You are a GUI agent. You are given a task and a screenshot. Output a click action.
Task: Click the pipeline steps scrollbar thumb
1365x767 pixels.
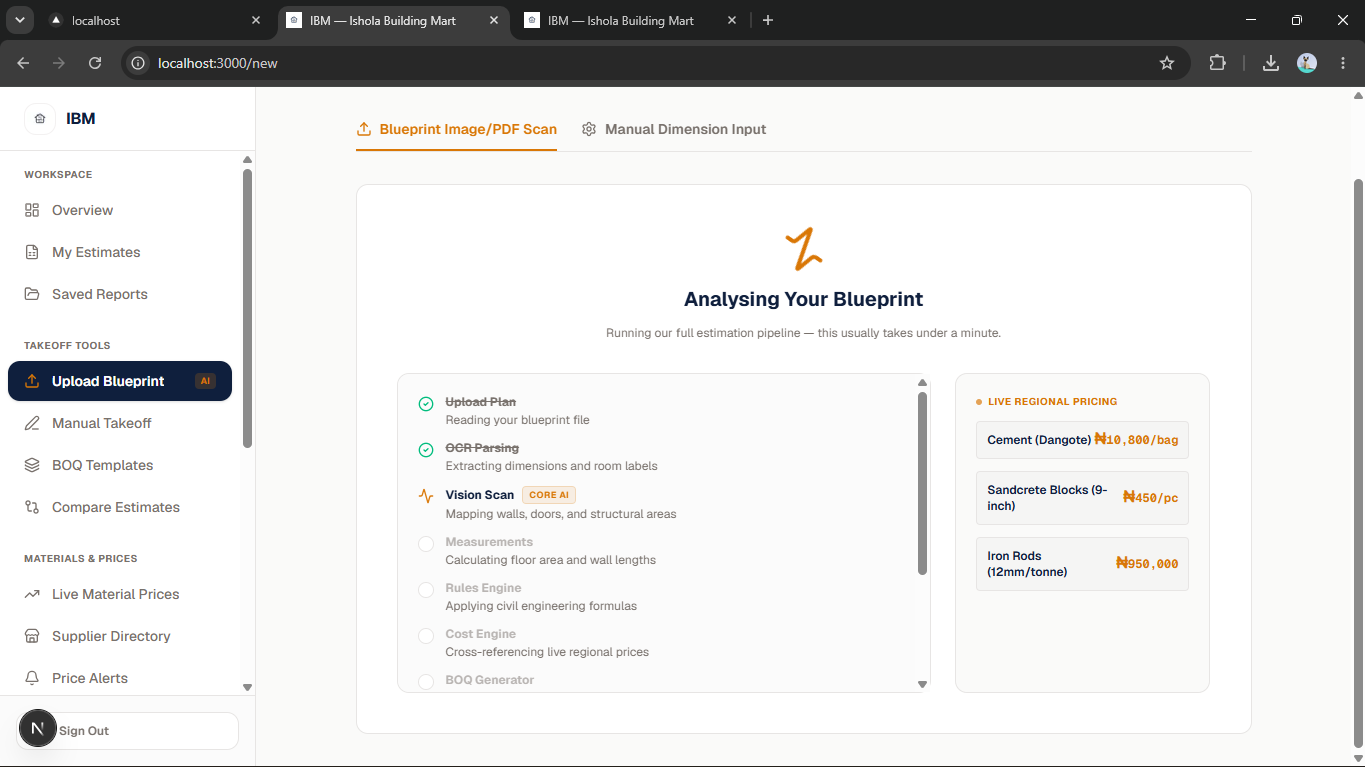[x=922, y=483]
